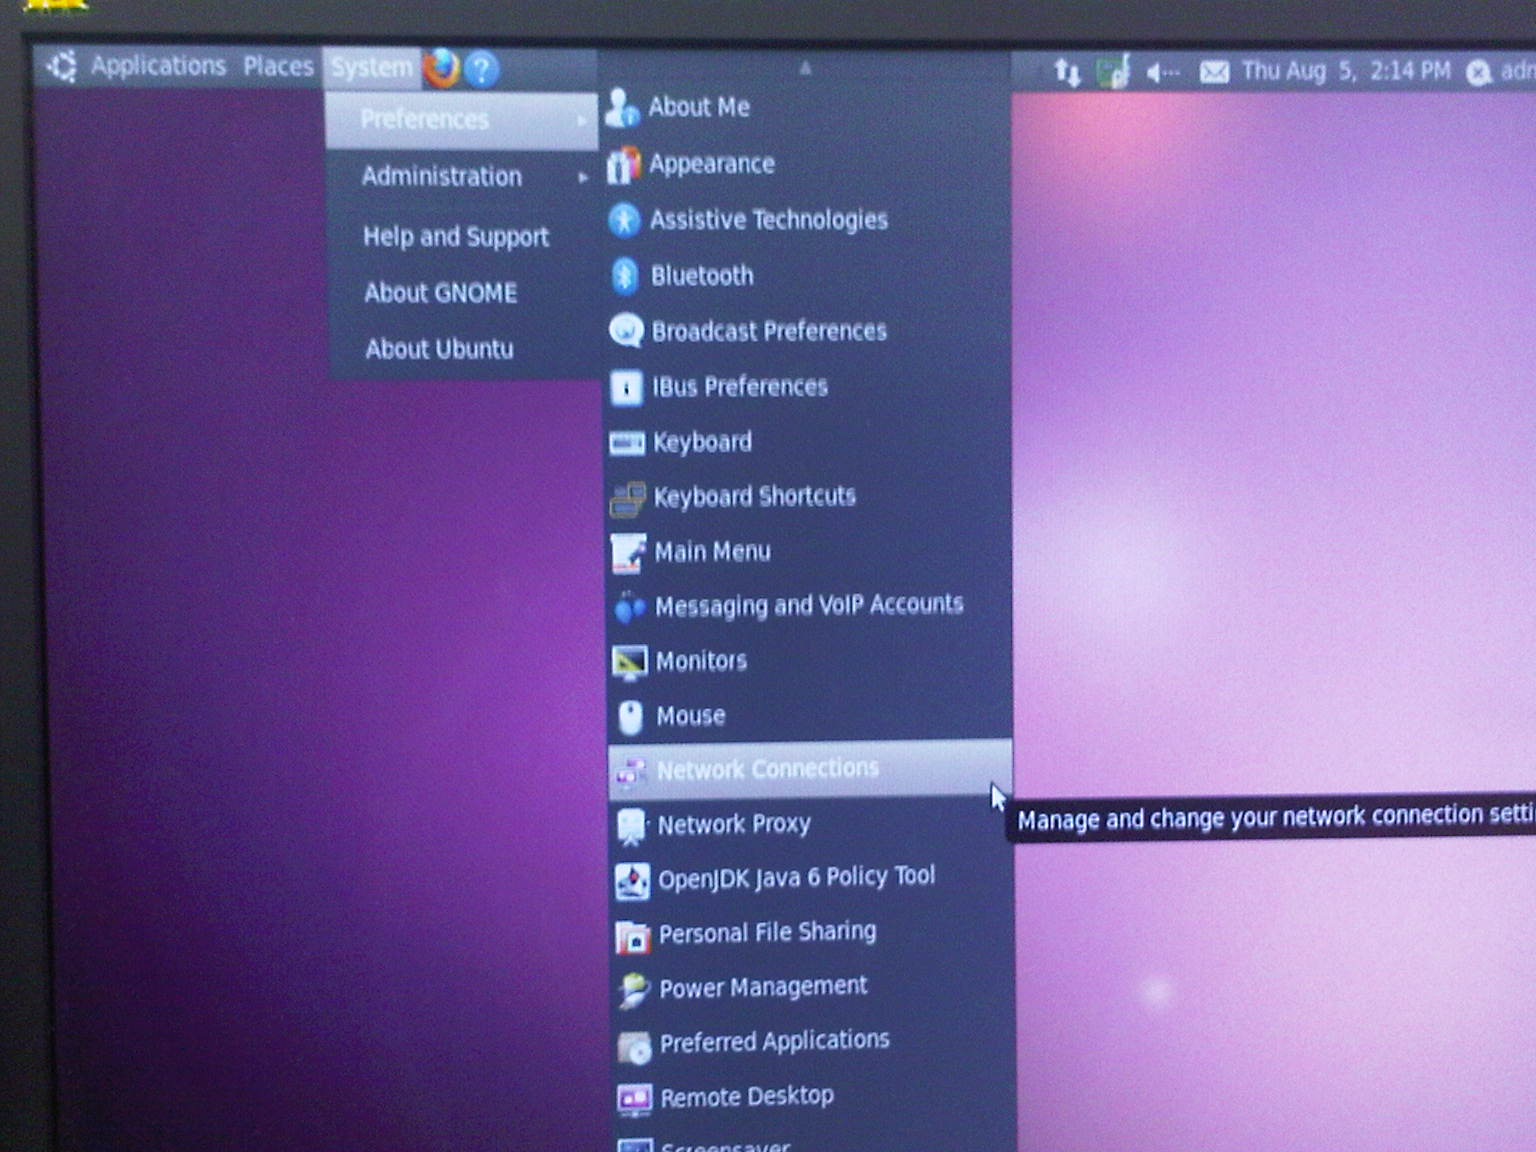This screenshot has height=1152, width=1536.
Task: Click the Preferred Applications icon
Action: pyautogui.click(x=635, y=1045)
